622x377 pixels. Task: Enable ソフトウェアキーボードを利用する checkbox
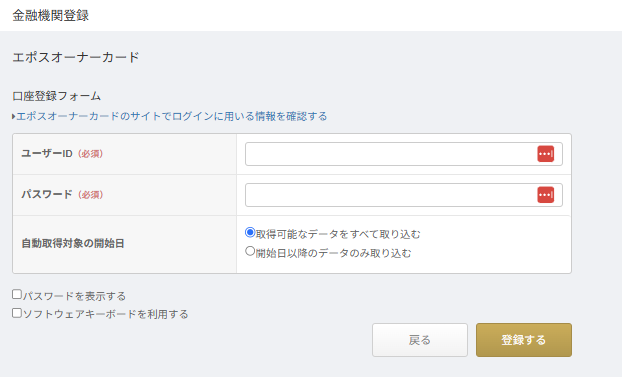pyautogui.click(x=17, y=313)
